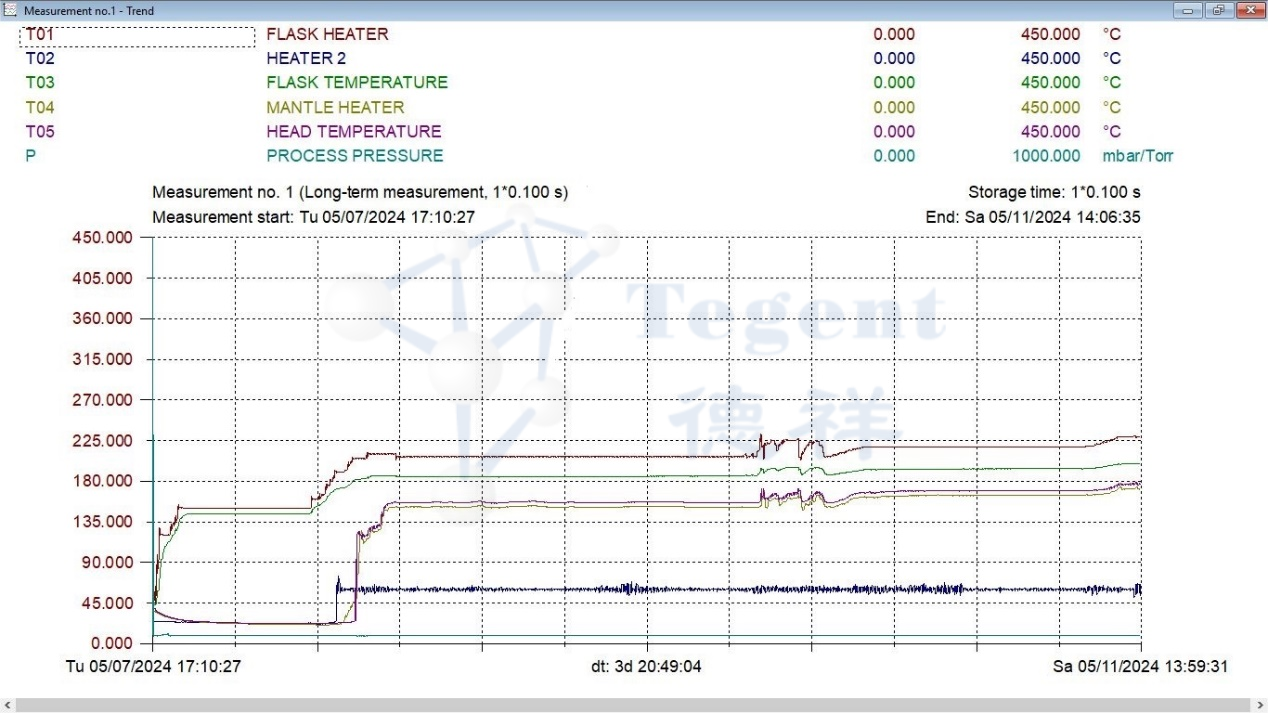The height and width of the screenshot is (713, 1268).
Task: Click the right arrow of horizontal scrollbar
Action: pos(1259,705)
